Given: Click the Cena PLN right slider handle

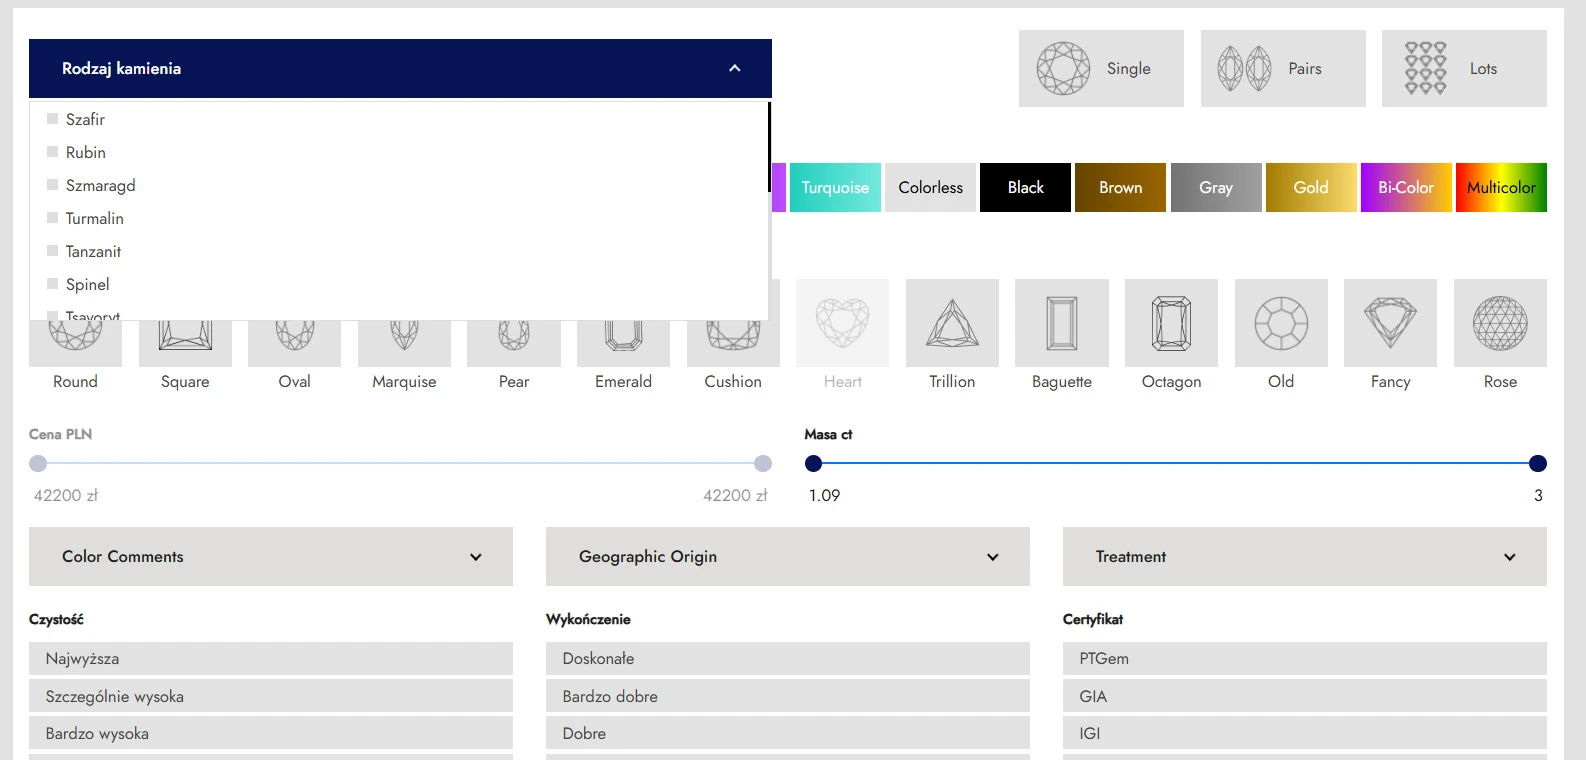Looking at the screenshot, I should (763, 463).
